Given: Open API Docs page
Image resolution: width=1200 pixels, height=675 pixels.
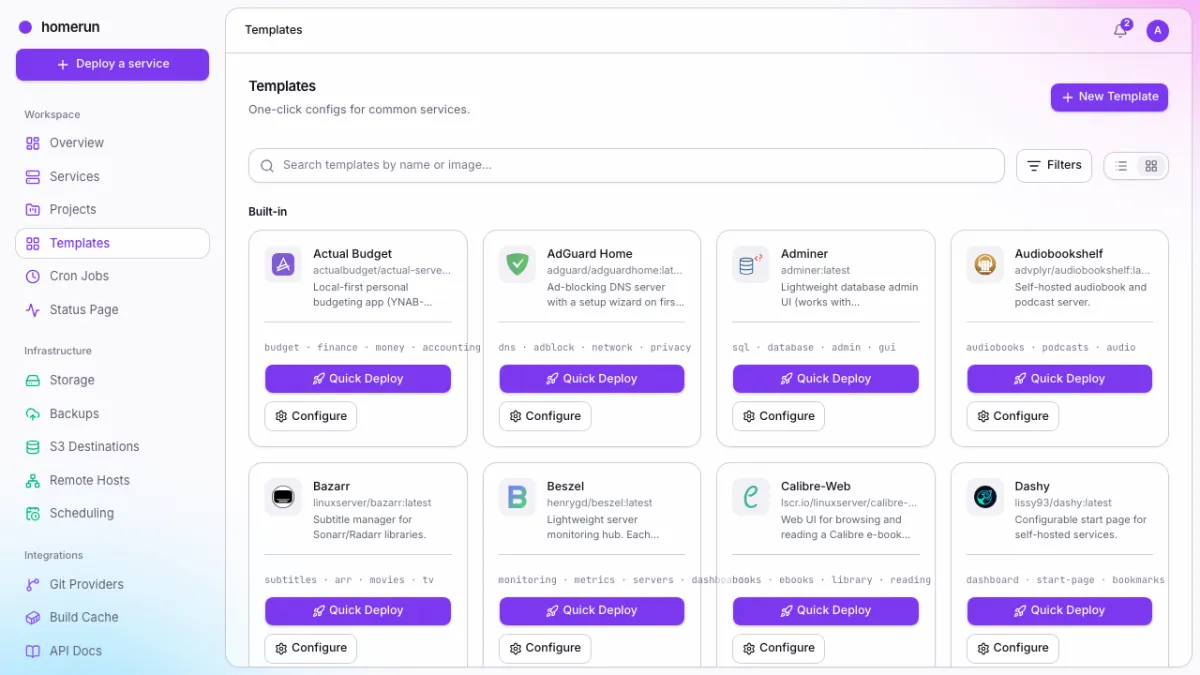Looking at the screenshot, I should tap(112, 651).
